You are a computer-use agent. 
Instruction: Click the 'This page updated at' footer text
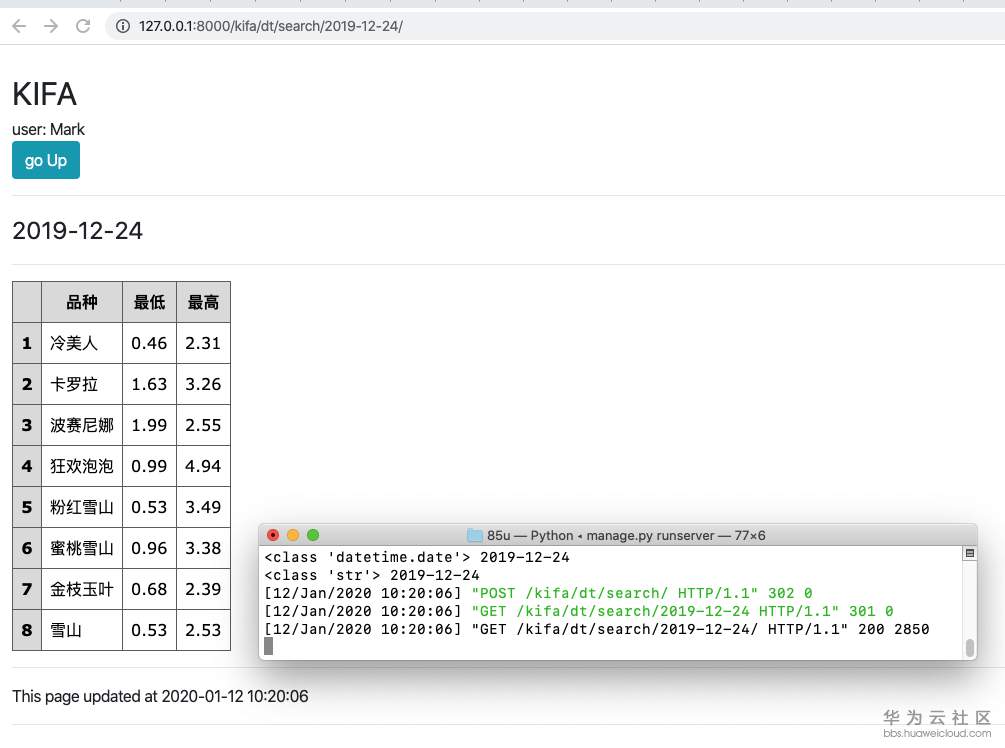[160, 696]
